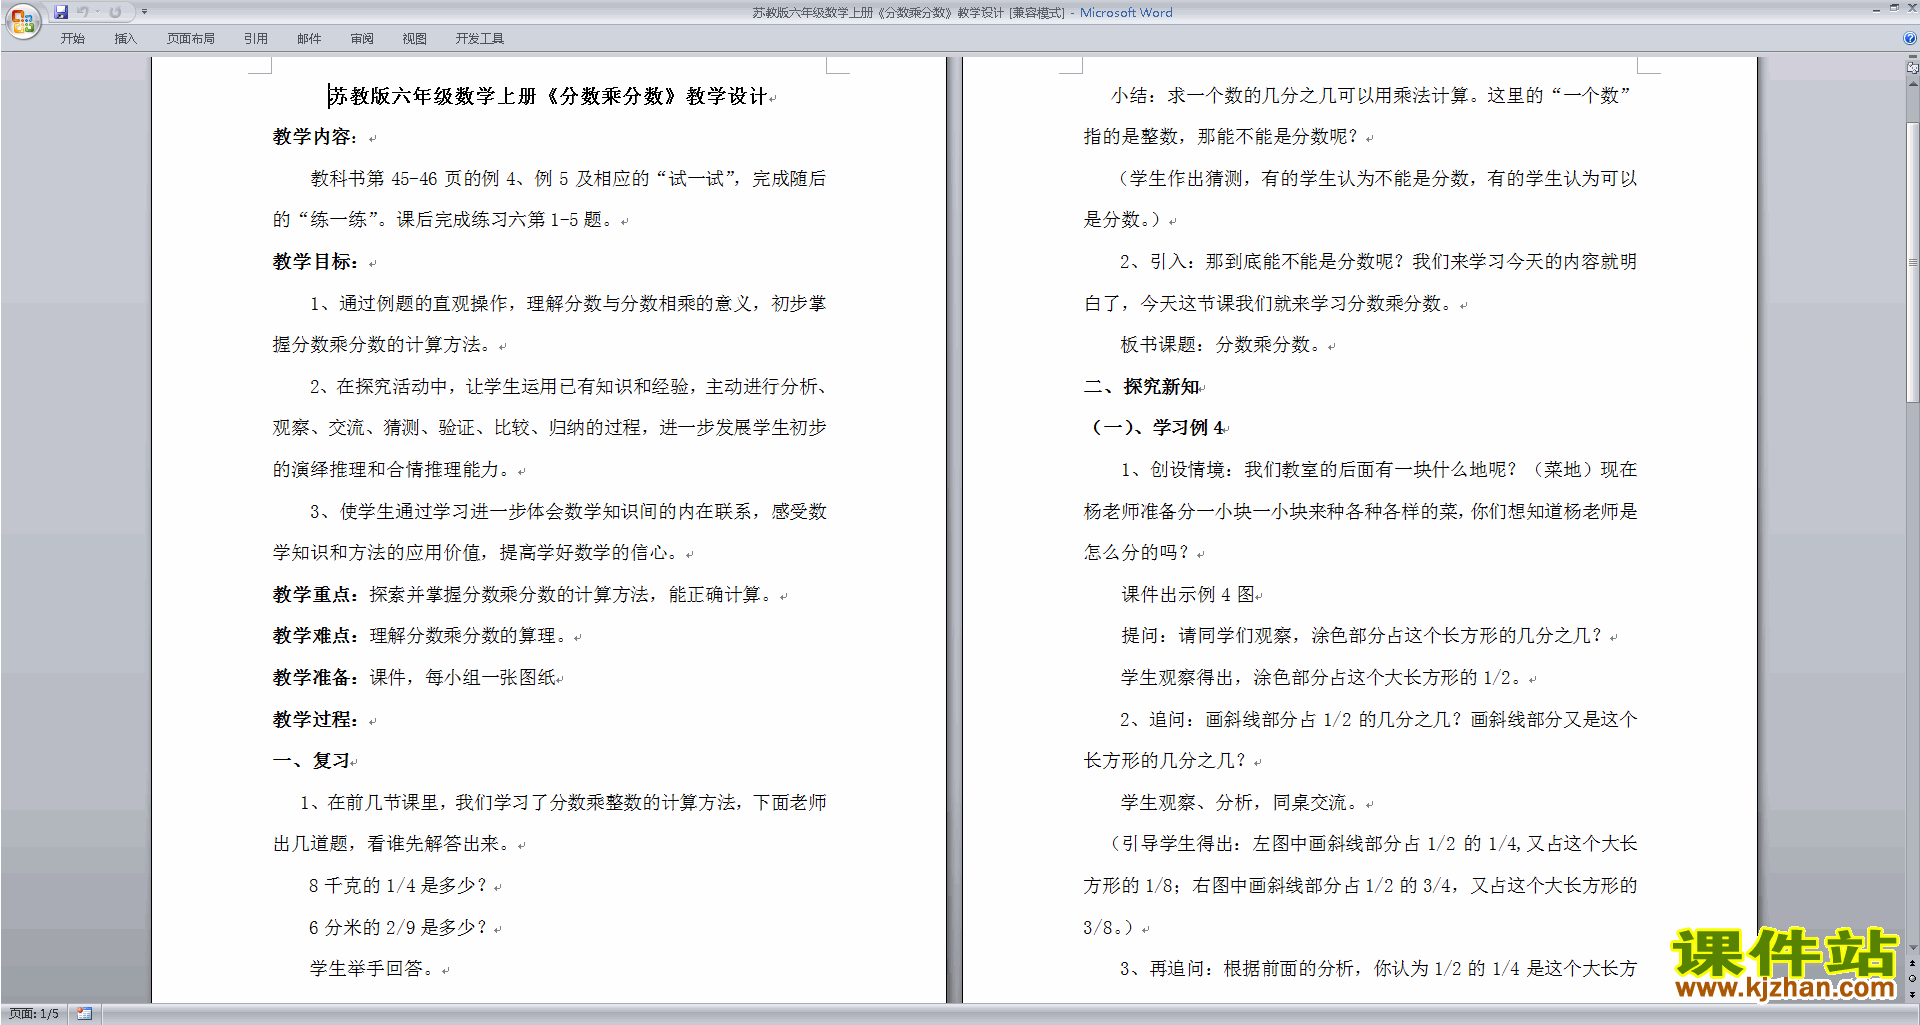Click the line 板书课题：分数乘分数。
Screen dimensions: 1920x1025
pos(1221,345)
